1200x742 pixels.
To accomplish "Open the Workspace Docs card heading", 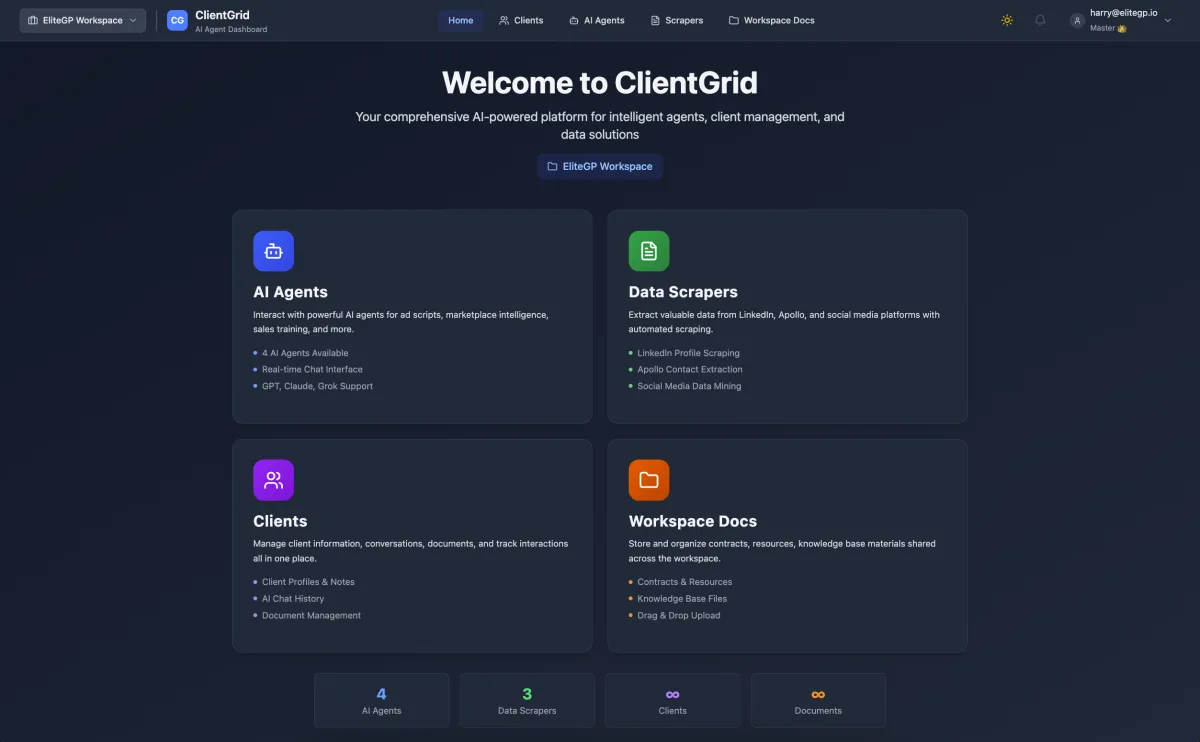I will pyautogui.click(x=693, y=521).
